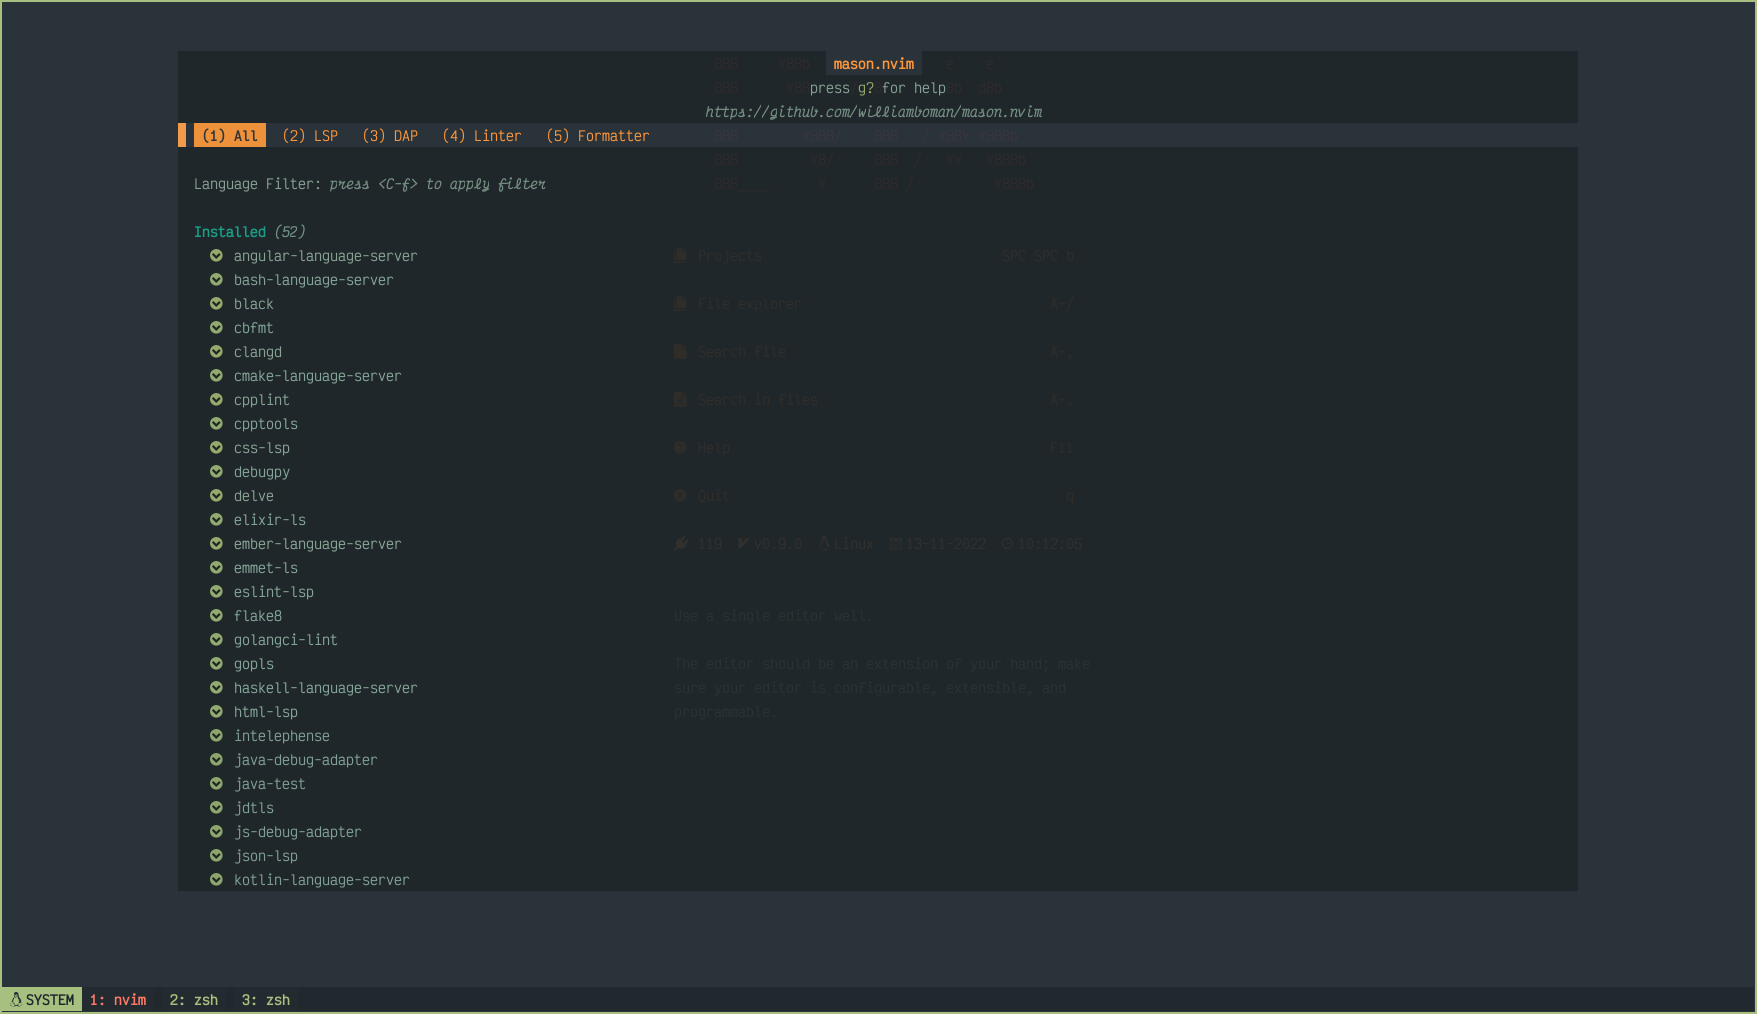1757x1014 pixels.
Task: Select the eslint-lsp package
Action: [x=274, y=592]
